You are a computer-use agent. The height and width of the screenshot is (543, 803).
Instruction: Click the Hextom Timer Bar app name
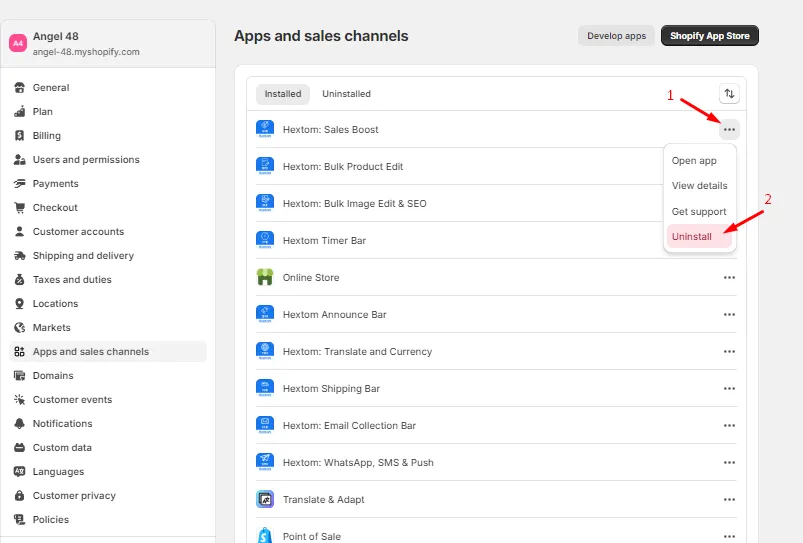click(x=324, y=240)
